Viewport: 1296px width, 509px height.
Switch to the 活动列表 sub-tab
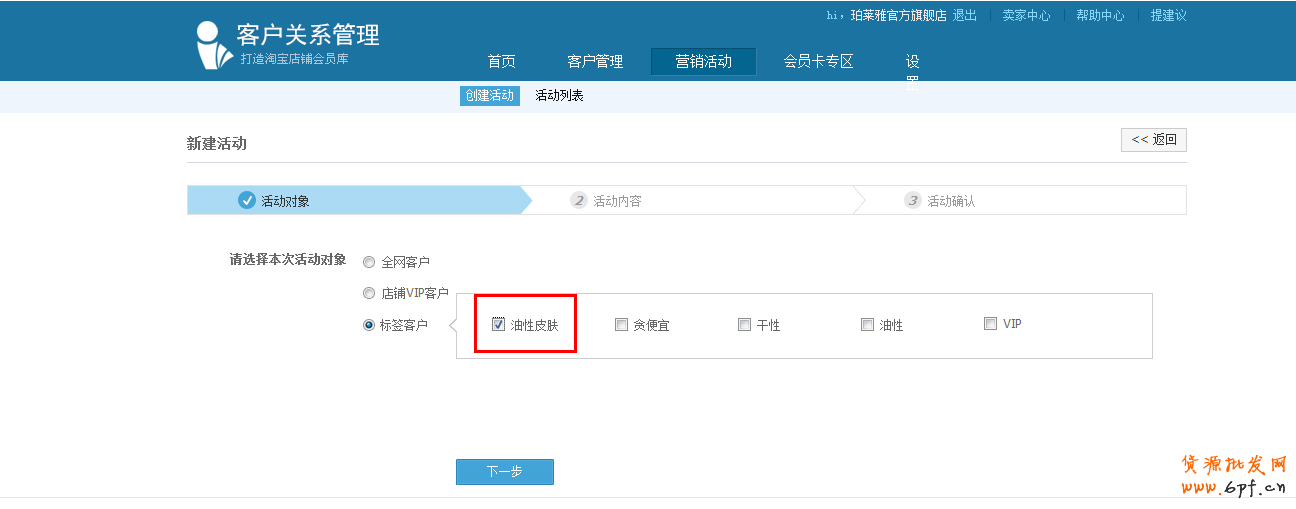coord(559,96)
